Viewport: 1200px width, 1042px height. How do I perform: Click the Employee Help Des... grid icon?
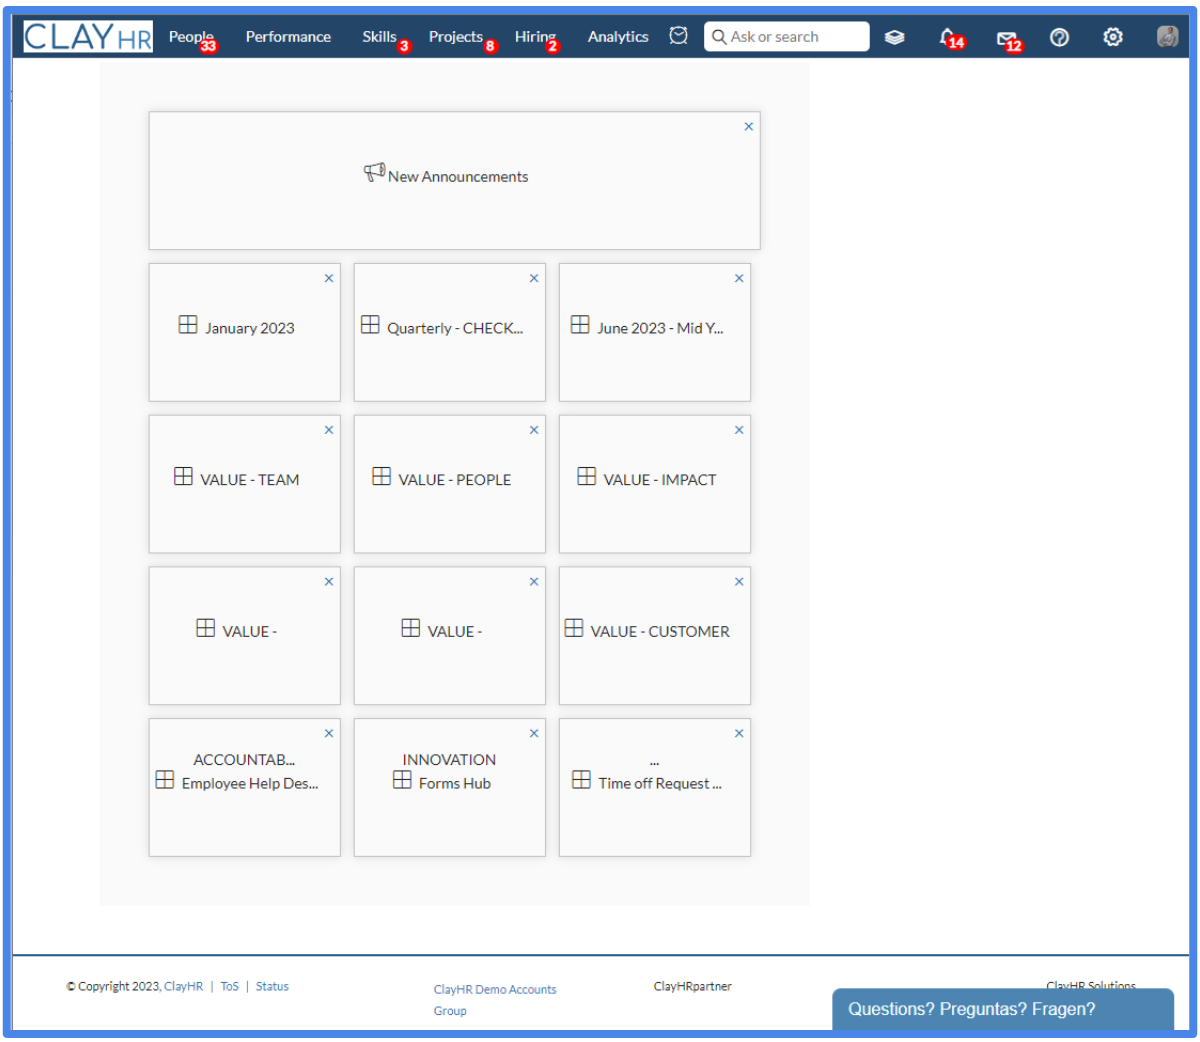(165, 780)
